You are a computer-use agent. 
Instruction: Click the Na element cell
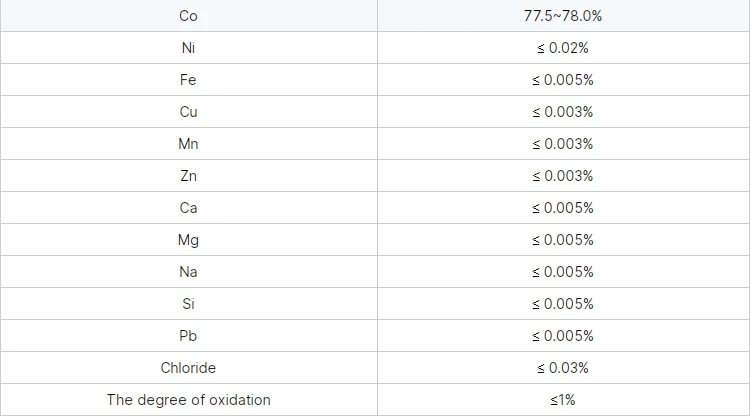tap(188, 272)
